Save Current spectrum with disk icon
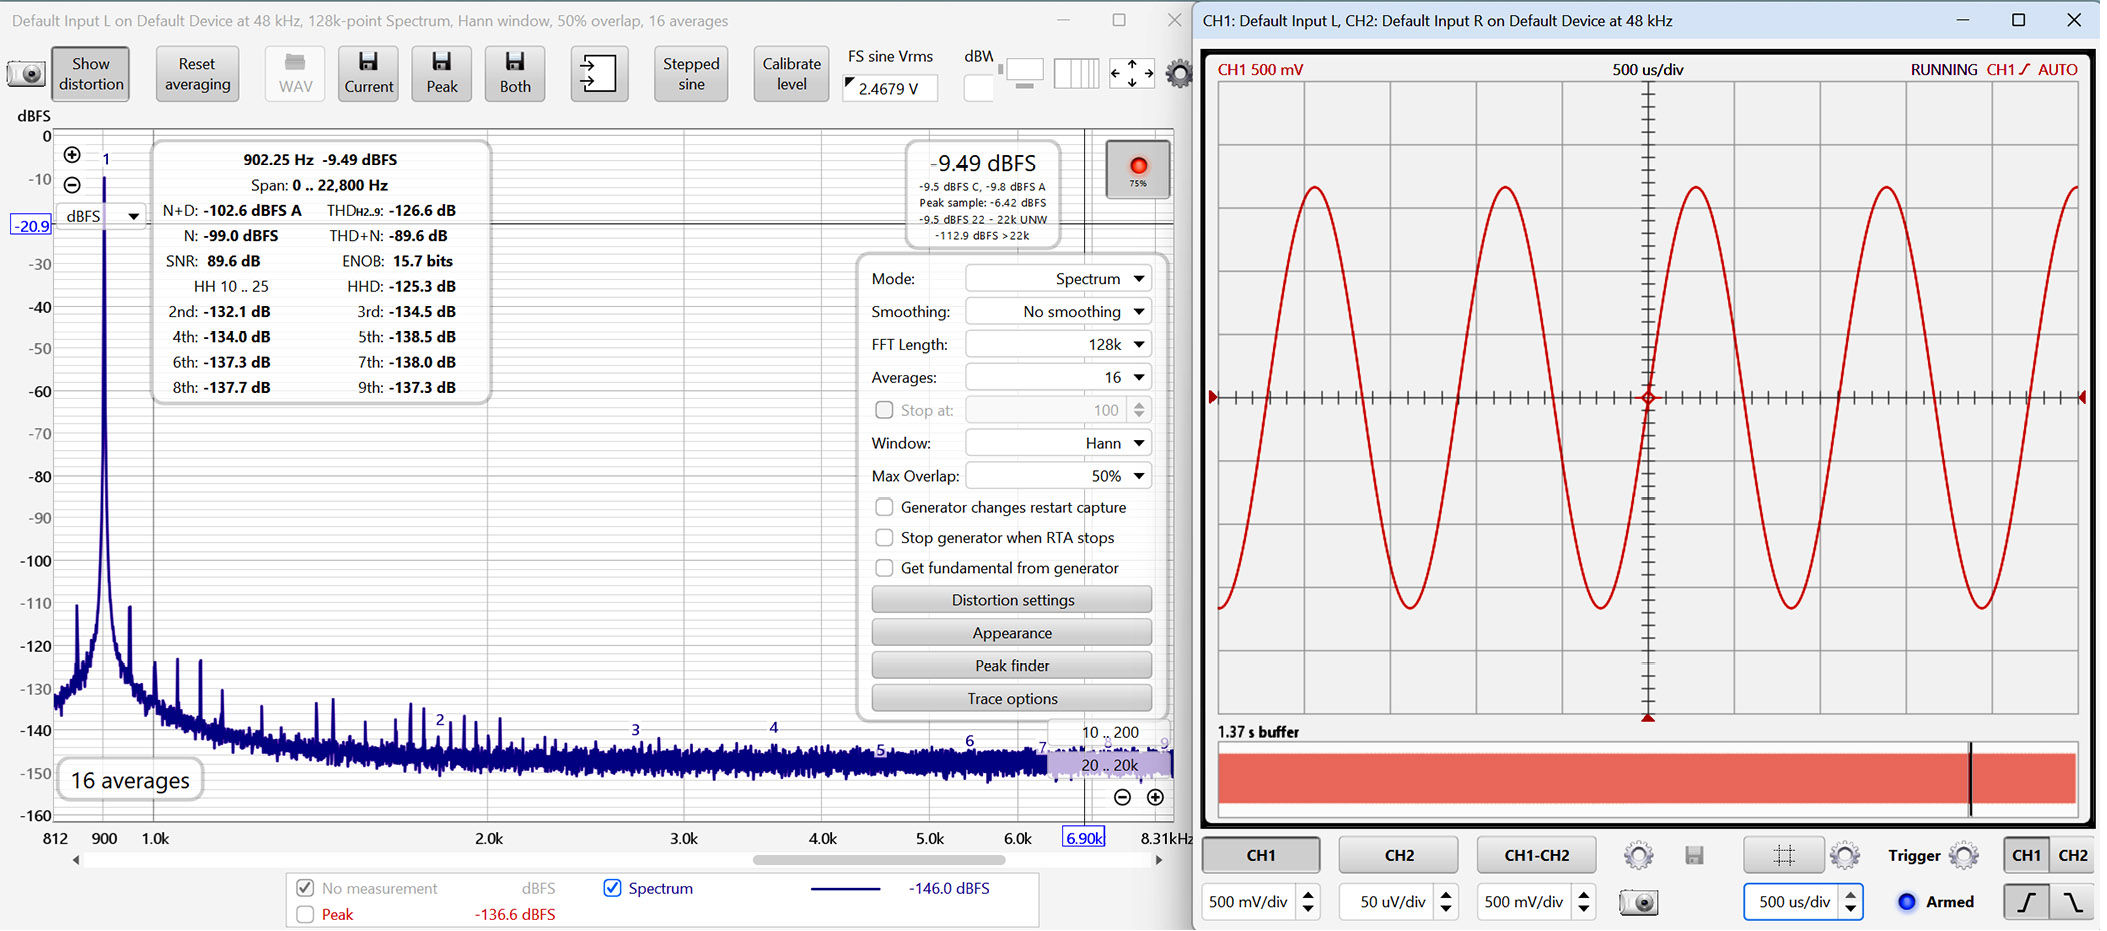This screenshot has height=931, width=2107. pos(368,73)
